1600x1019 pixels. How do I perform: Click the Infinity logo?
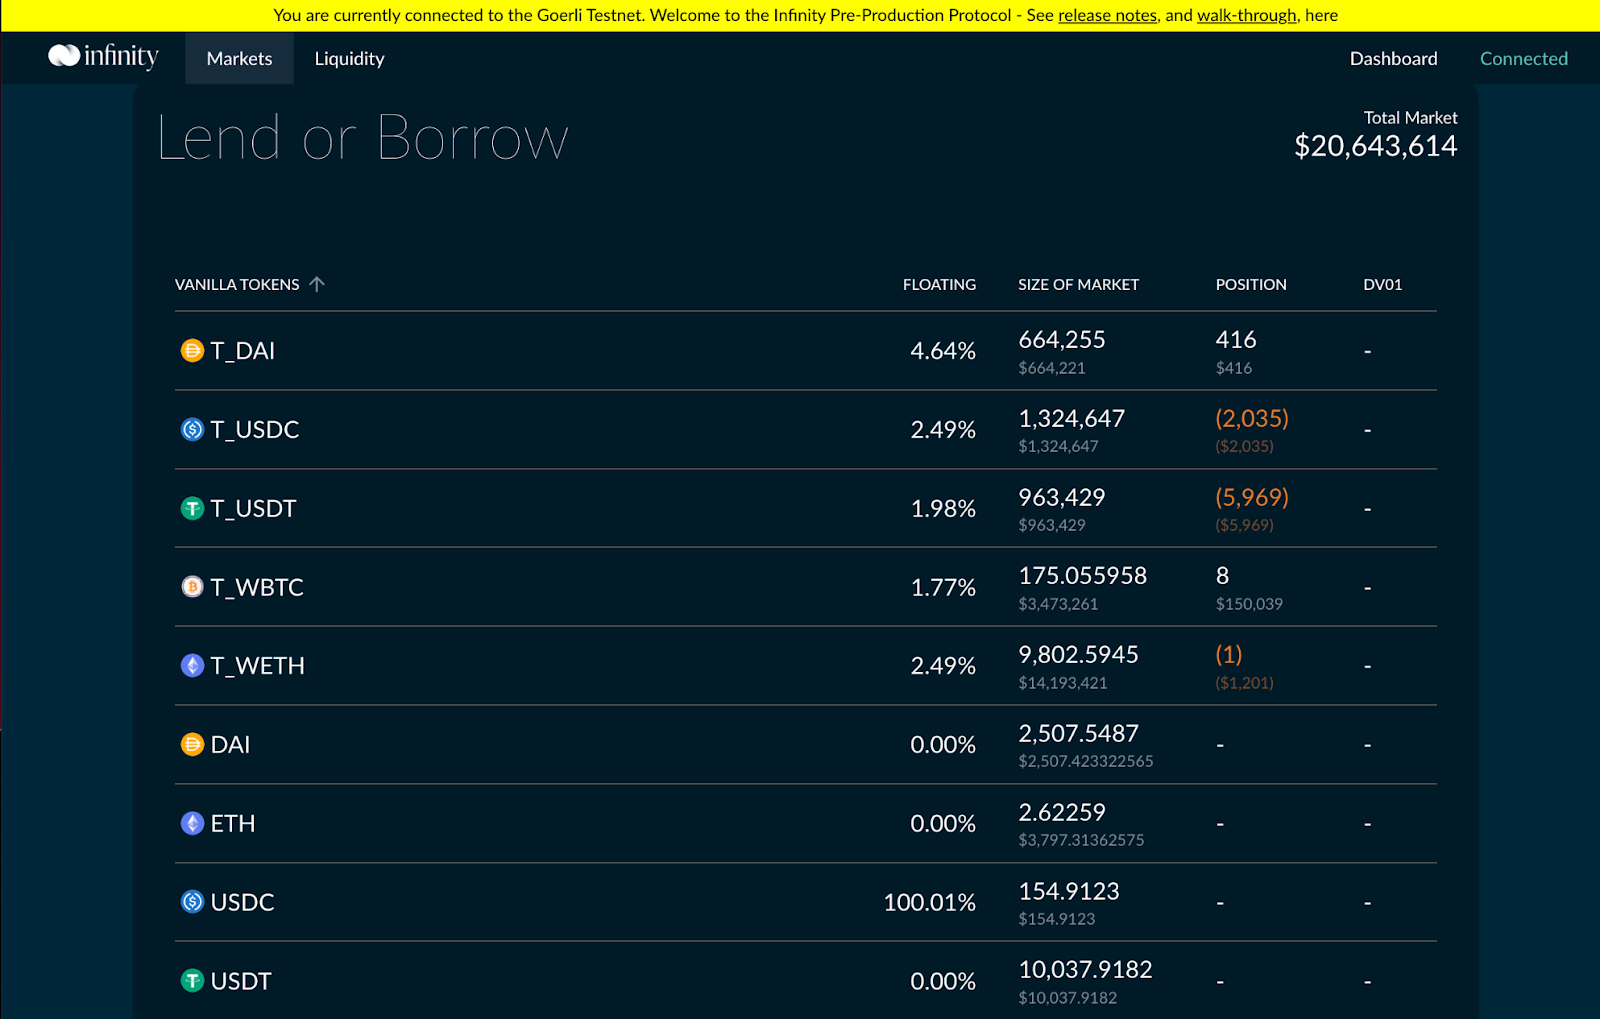coord(103,56)
